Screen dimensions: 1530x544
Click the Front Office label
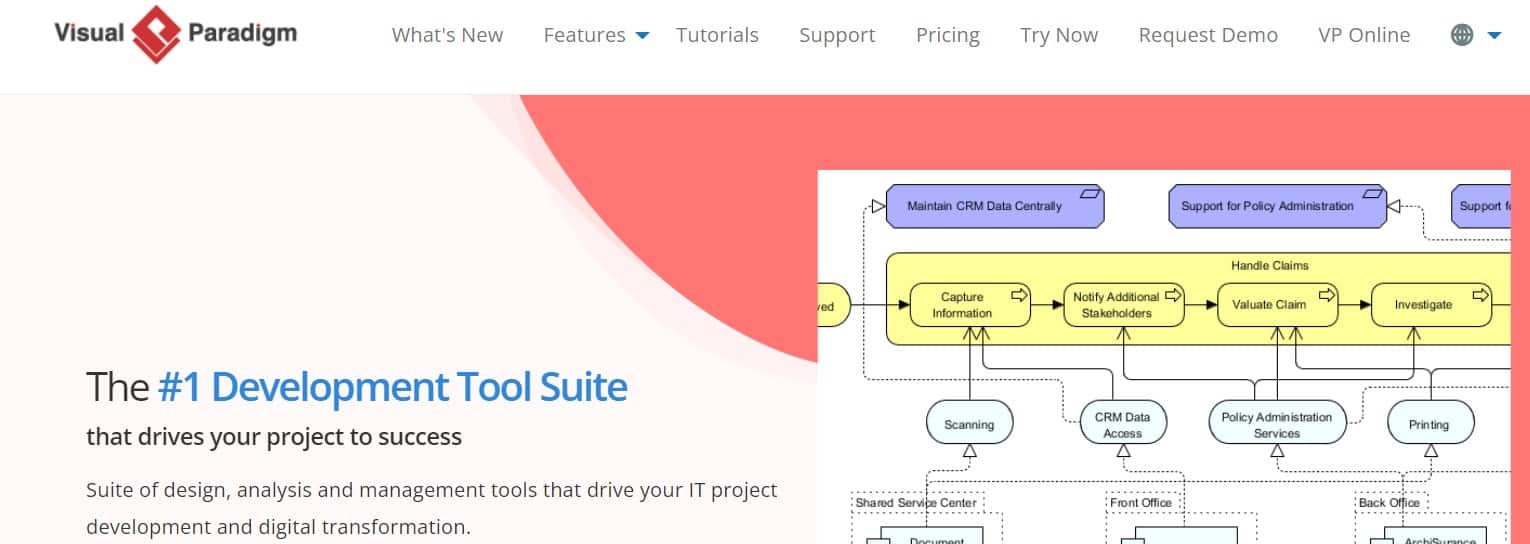pos(1141,503)
